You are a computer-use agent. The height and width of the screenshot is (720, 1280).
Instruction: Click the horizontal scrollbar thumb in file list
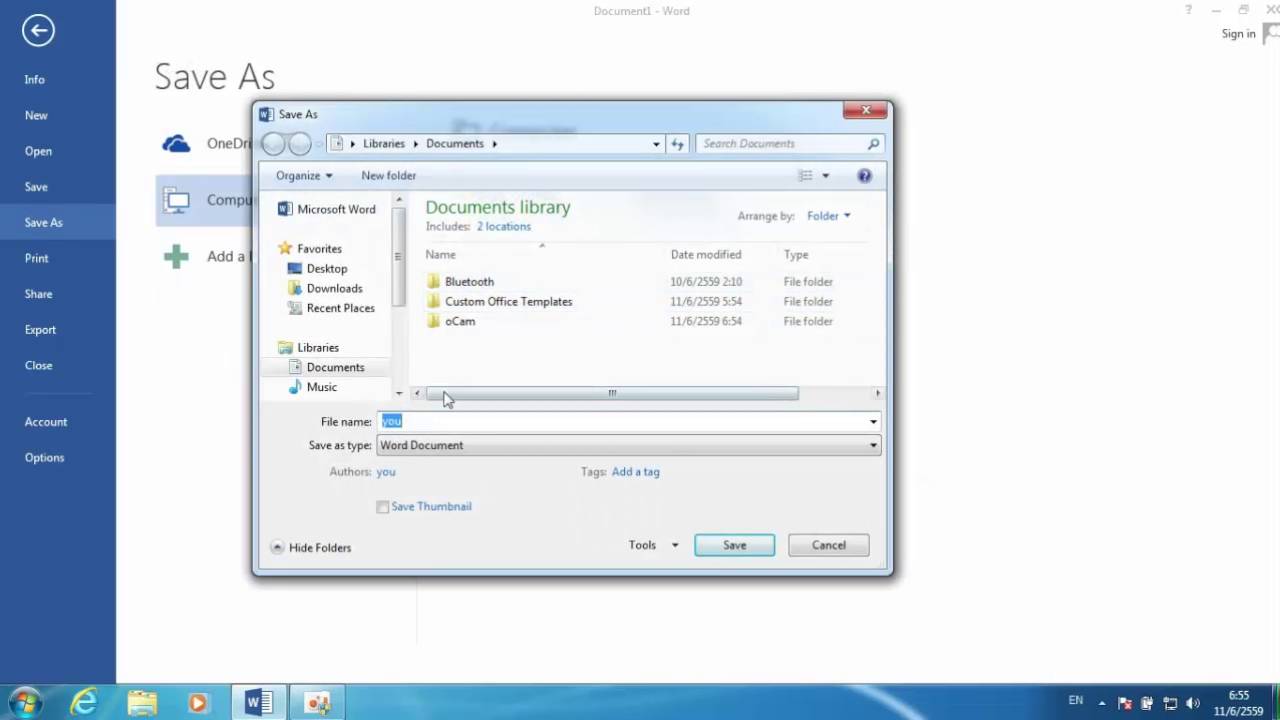coord(612,394)
